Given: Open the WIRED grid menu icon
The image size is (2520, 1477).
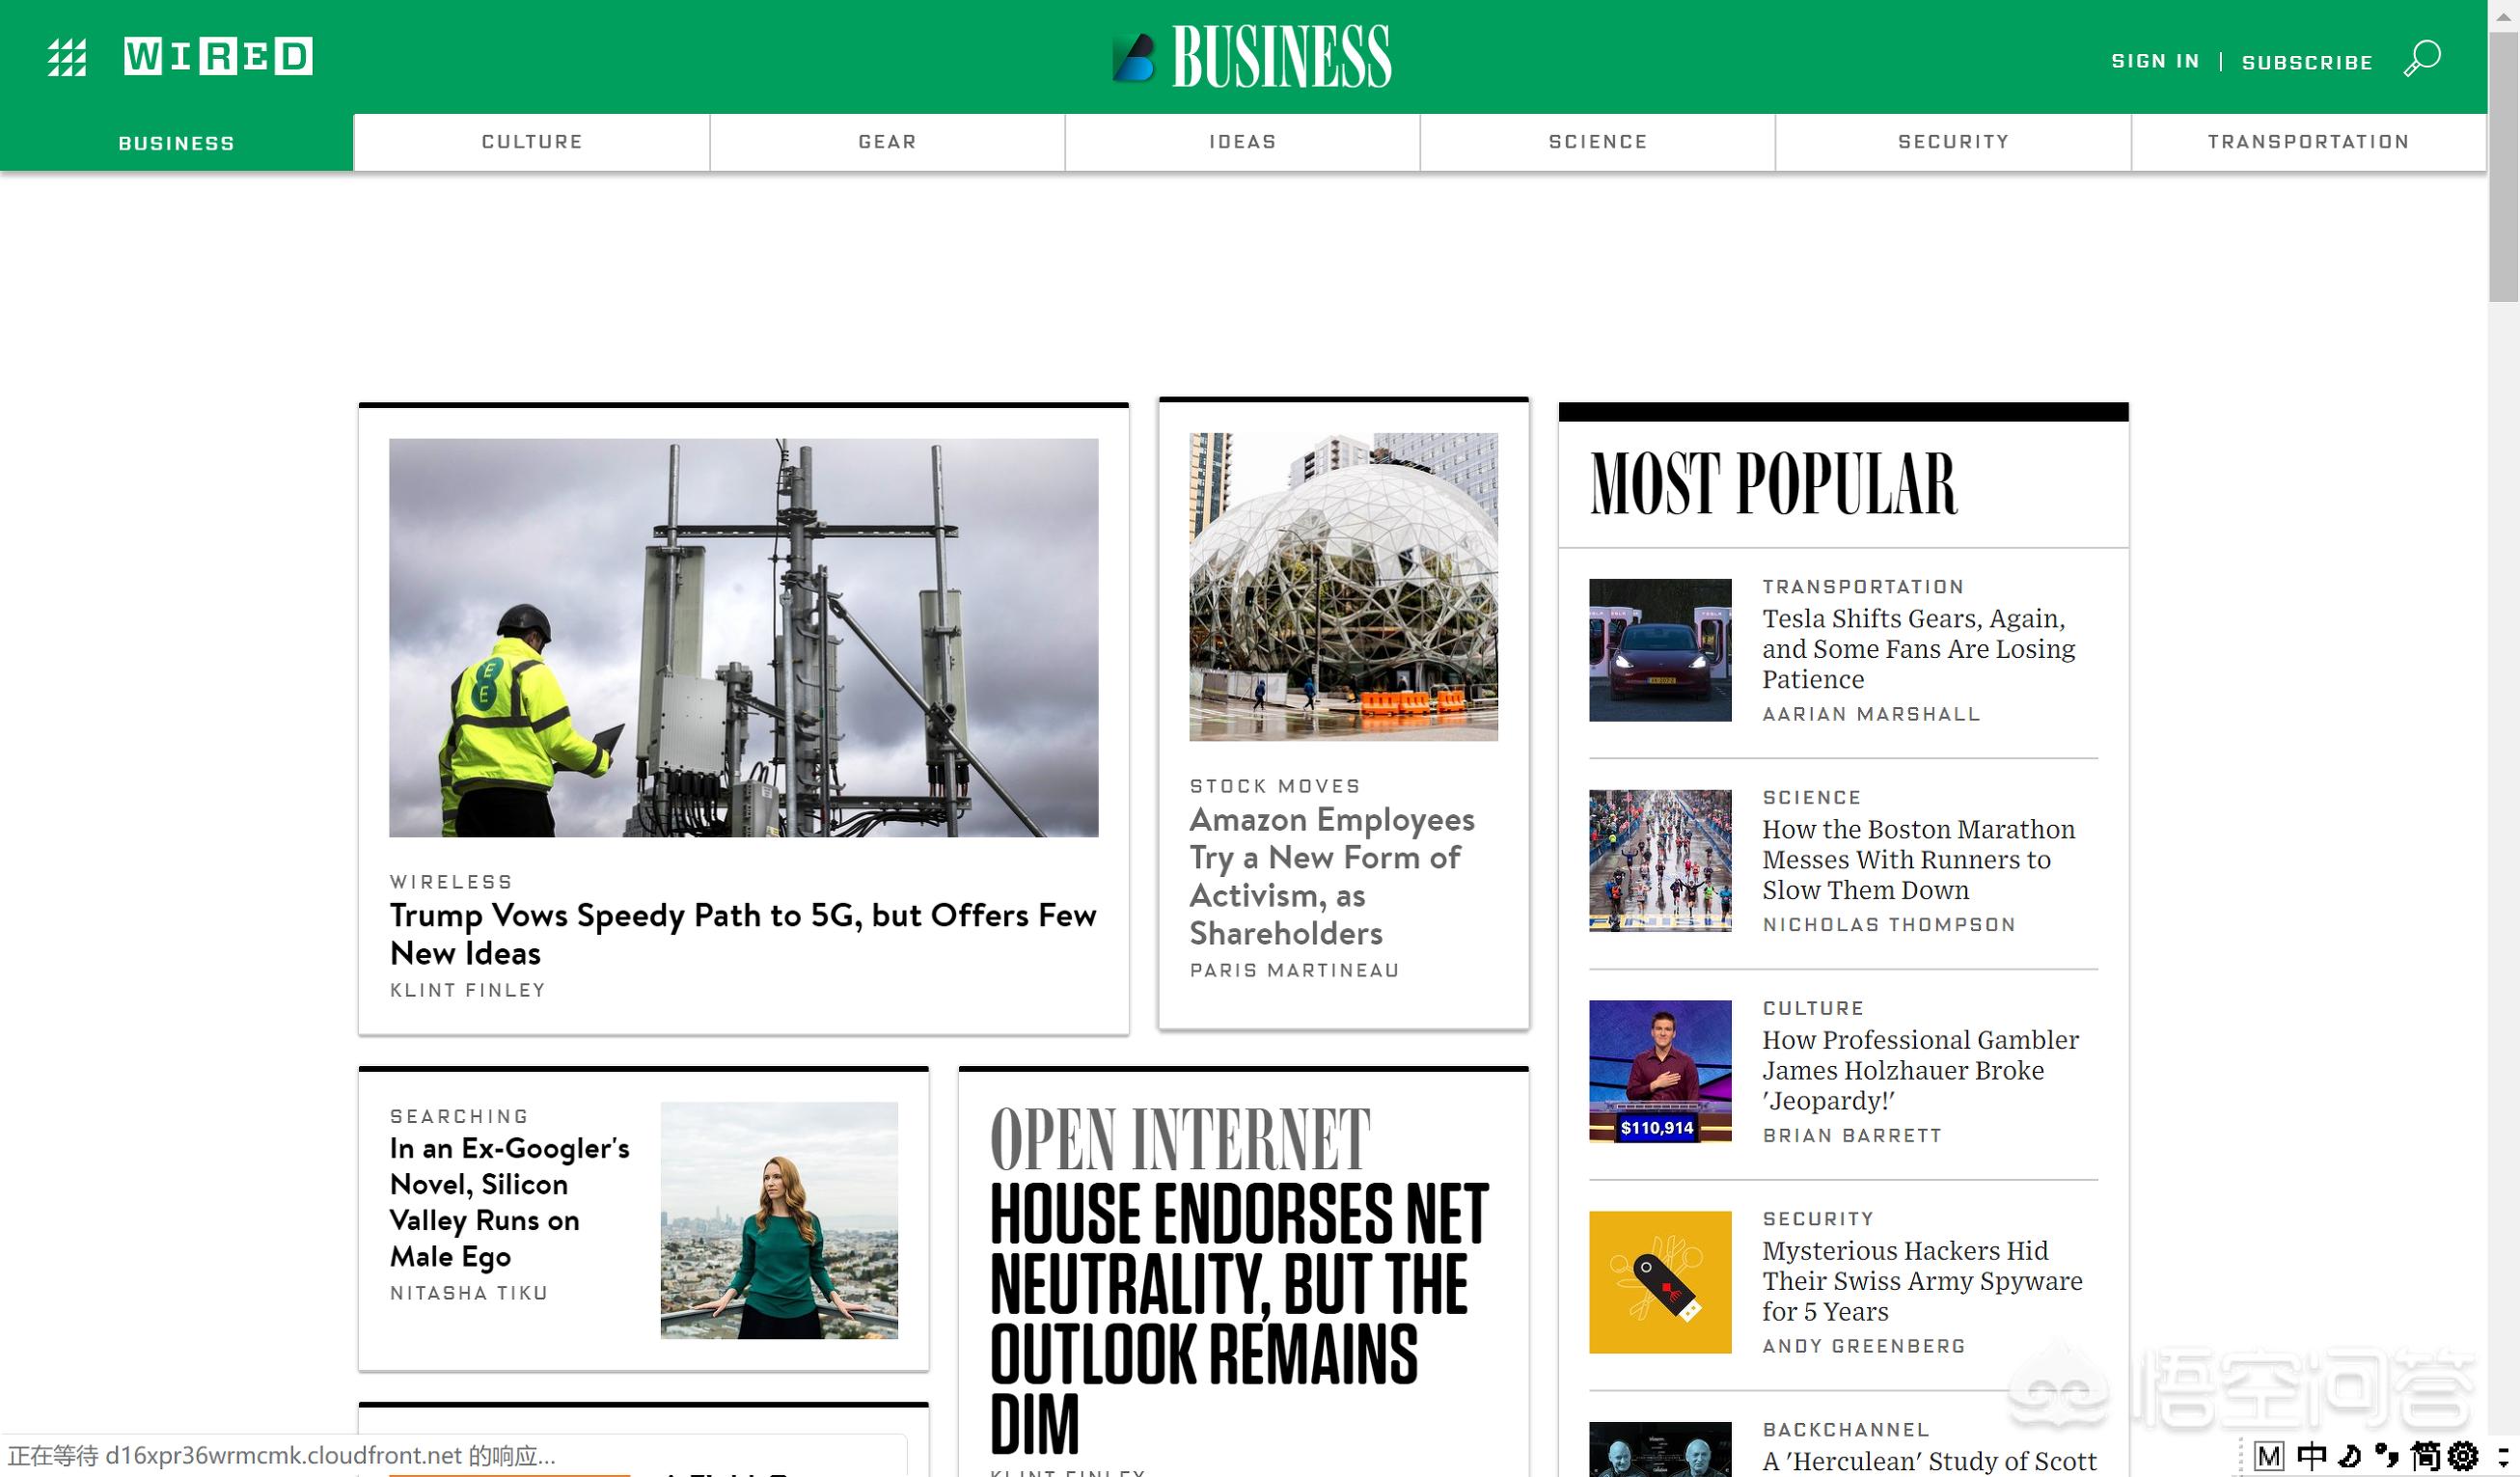Looking at the screenshot, I should tap(67, 57).
